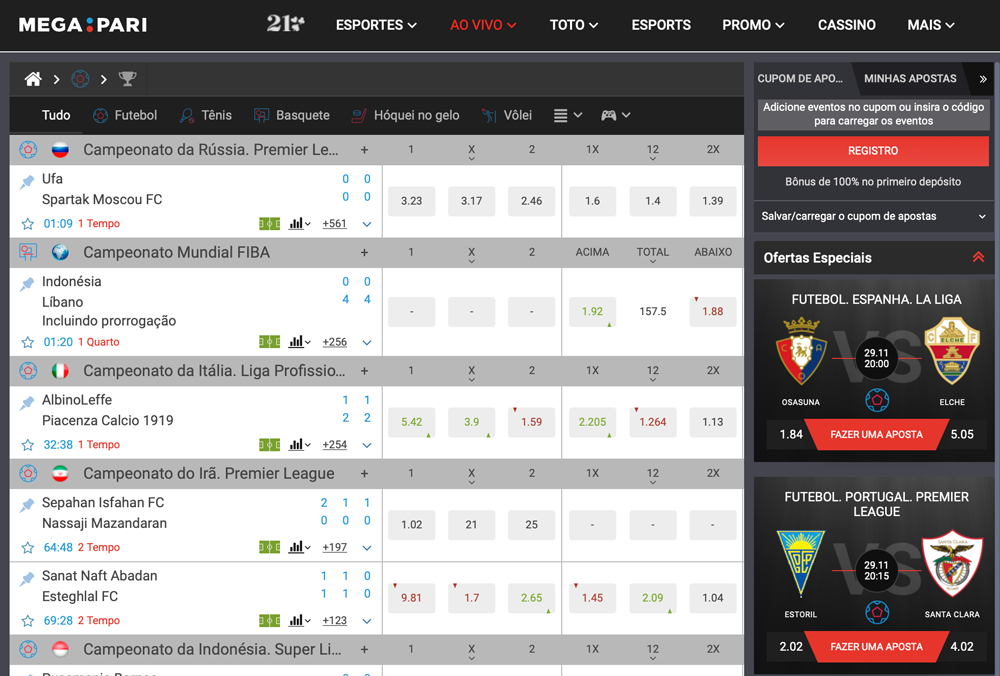Open the PROMO menu

(x=753, y=25)
